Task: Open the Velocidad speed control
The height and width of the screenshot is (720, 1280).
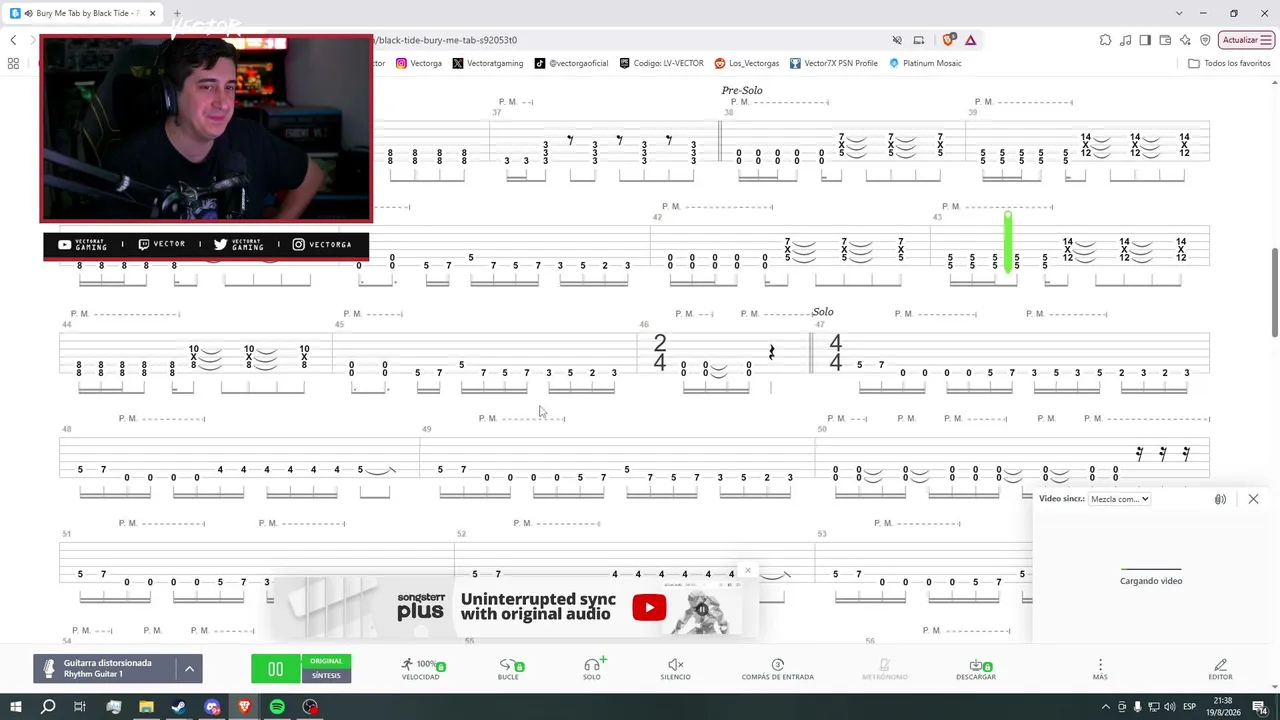Action: click(x=421, y=669)
